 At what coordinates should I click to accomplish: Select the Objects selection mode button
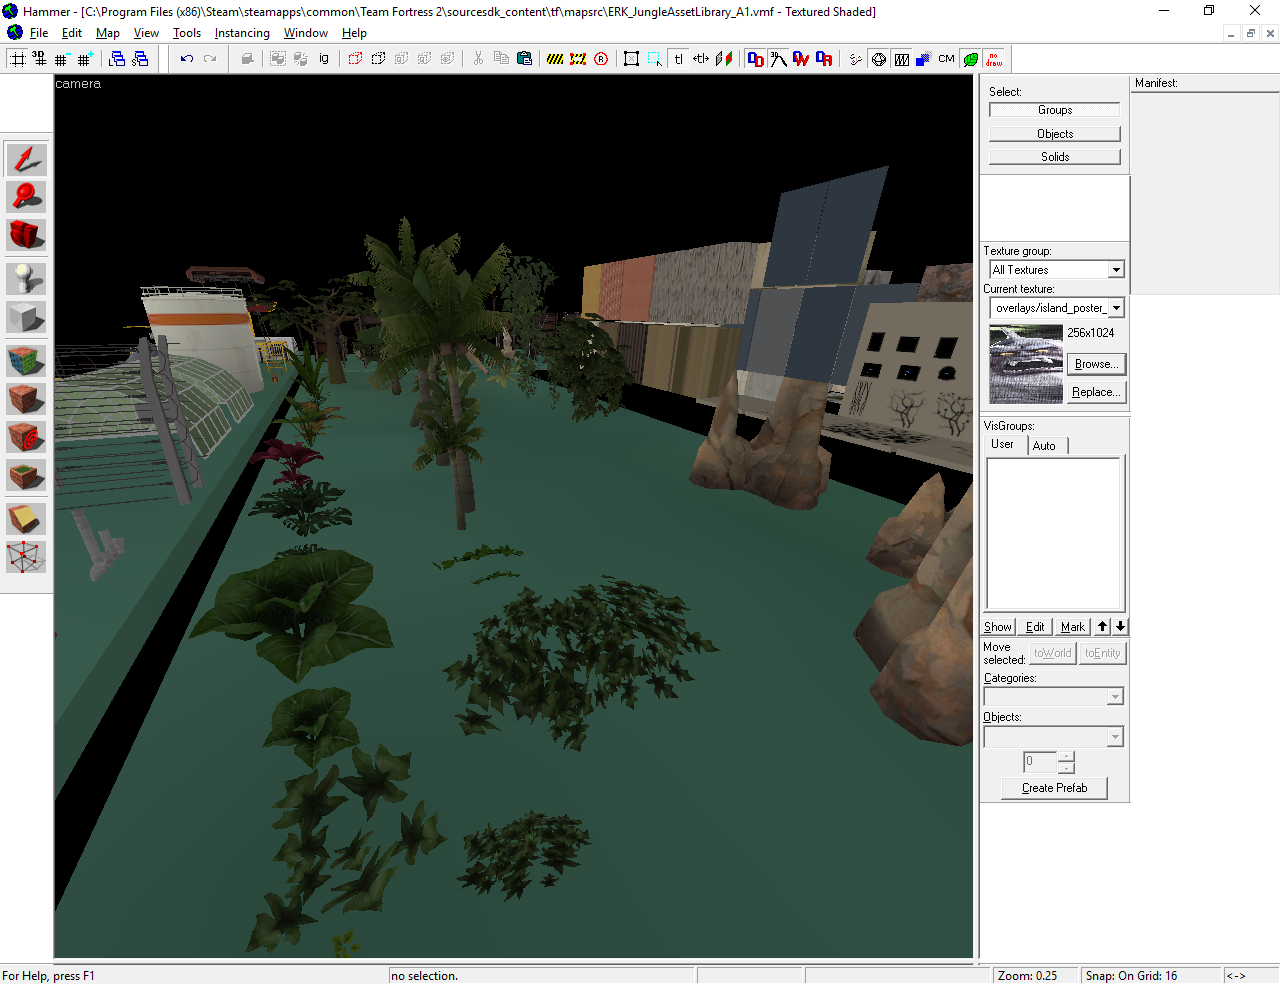[x=1055, y=134]
